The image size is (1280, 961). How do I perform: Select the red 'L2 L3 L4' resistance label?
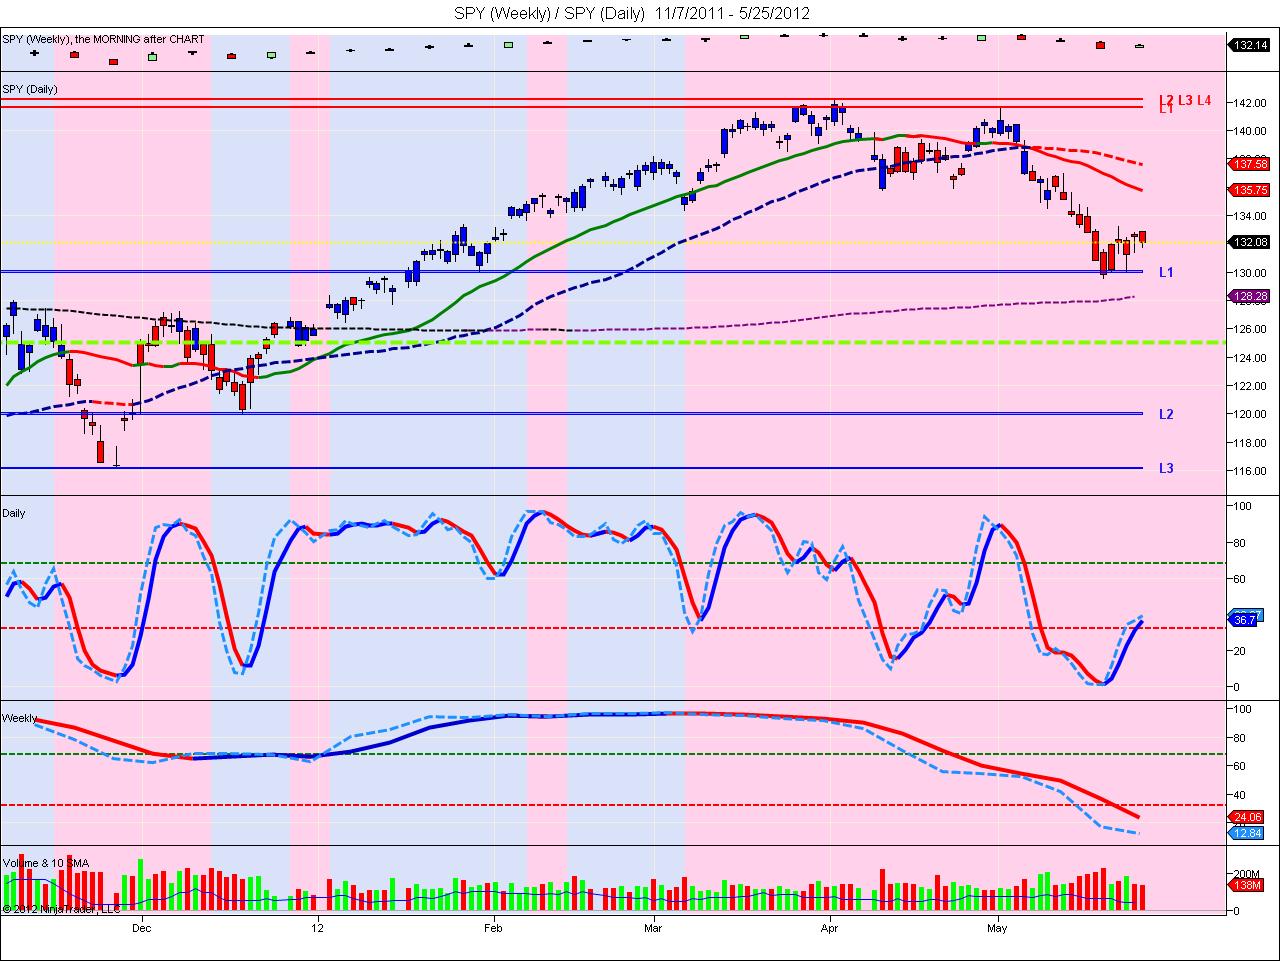(x=1185, y=100)
